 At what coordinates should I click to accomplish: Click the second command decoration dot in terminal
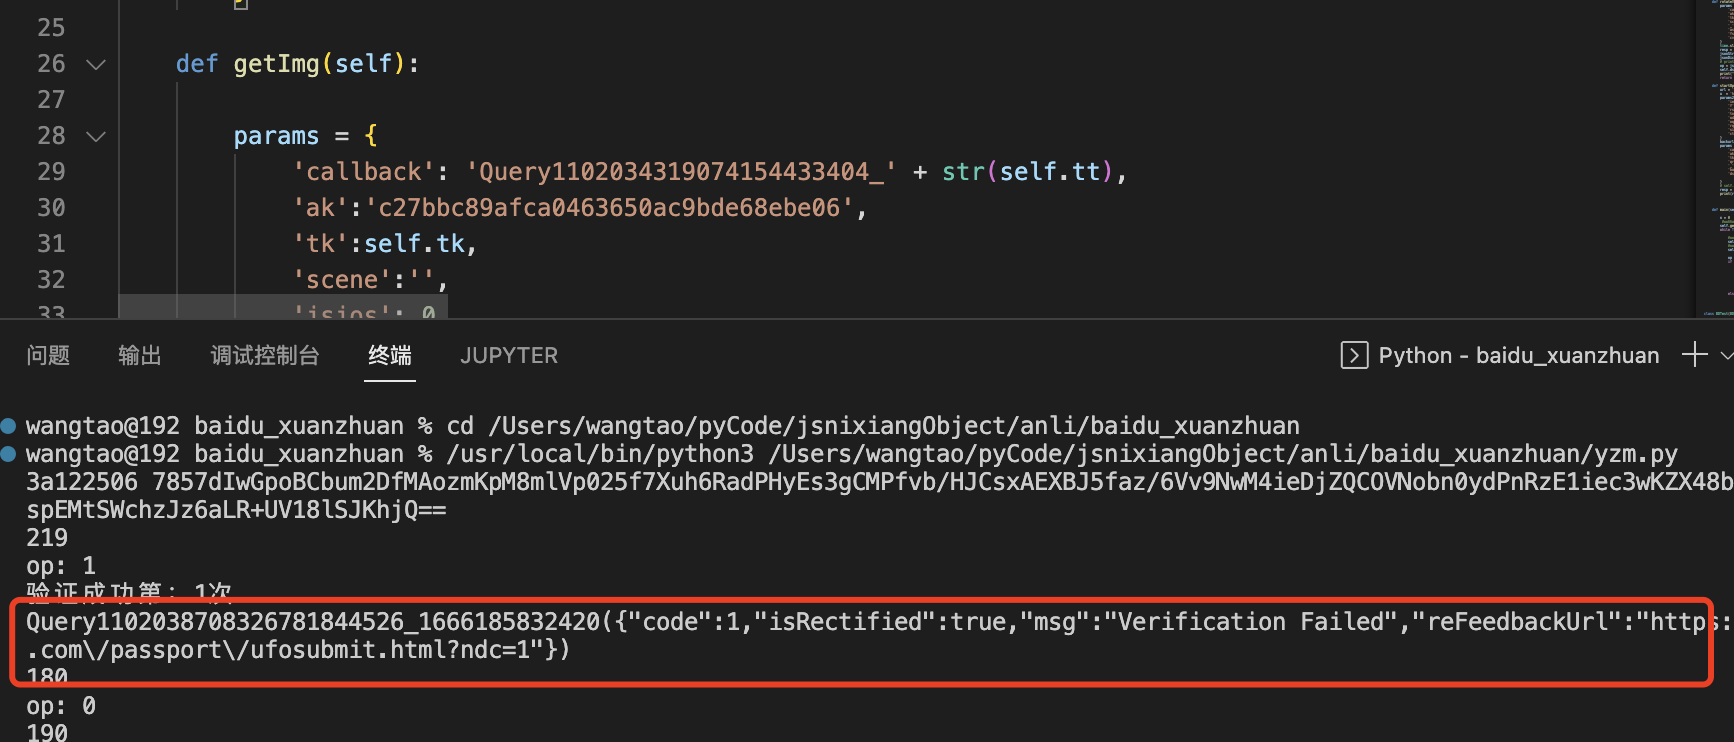click(8, 454)
